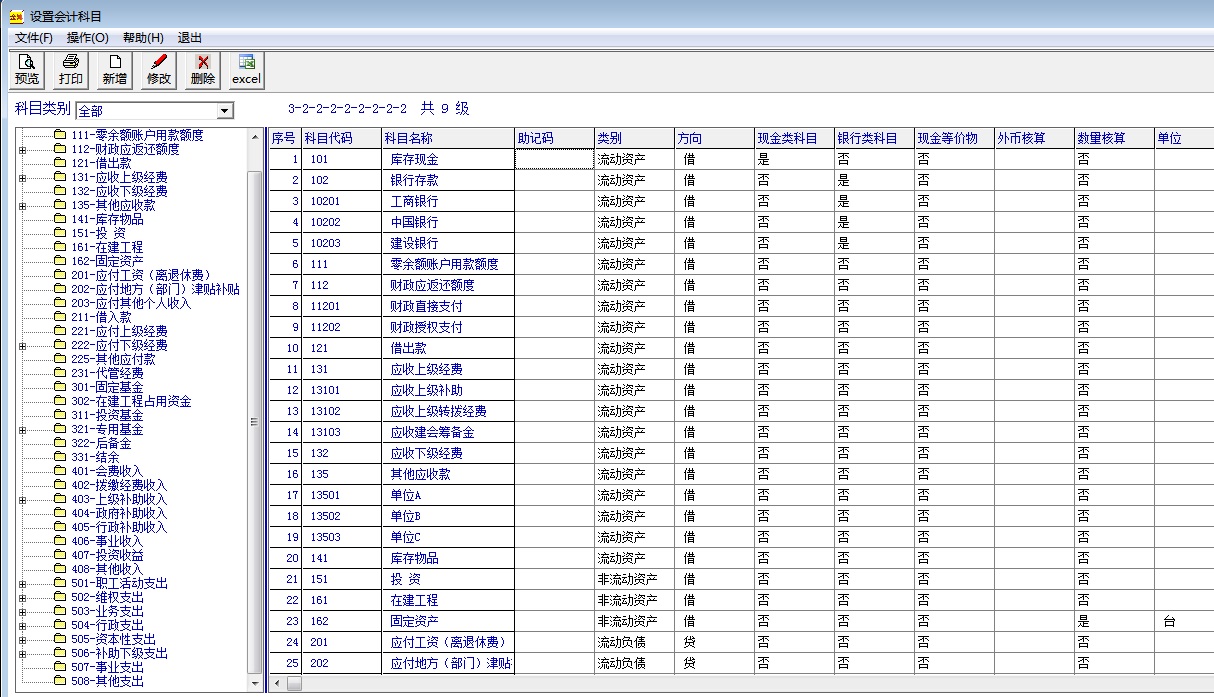Select the 中国银行 account name cell
This screenshot has height=697, width=1214.
point(448,222)
